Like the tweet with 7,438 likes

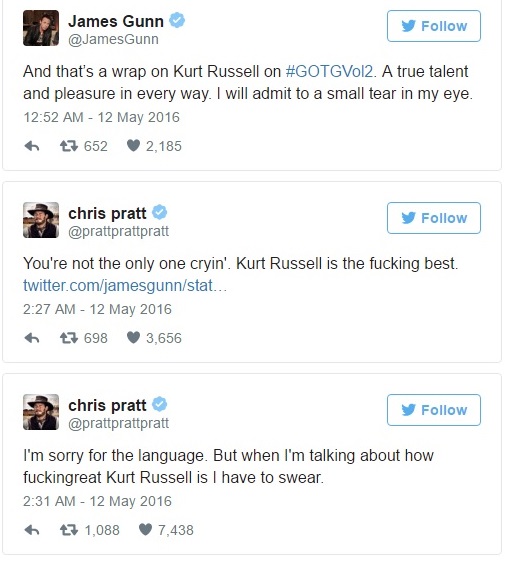[145, 530]
